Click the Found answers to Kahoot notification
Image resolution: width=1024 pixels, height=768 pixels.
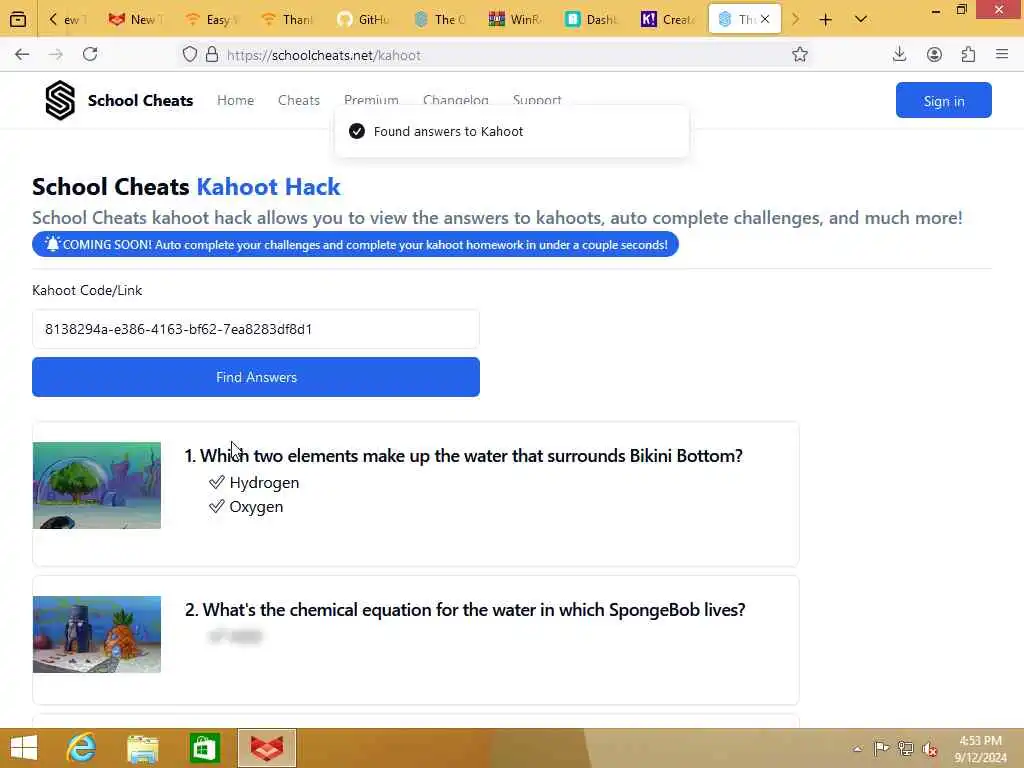(x=512, y=131)
